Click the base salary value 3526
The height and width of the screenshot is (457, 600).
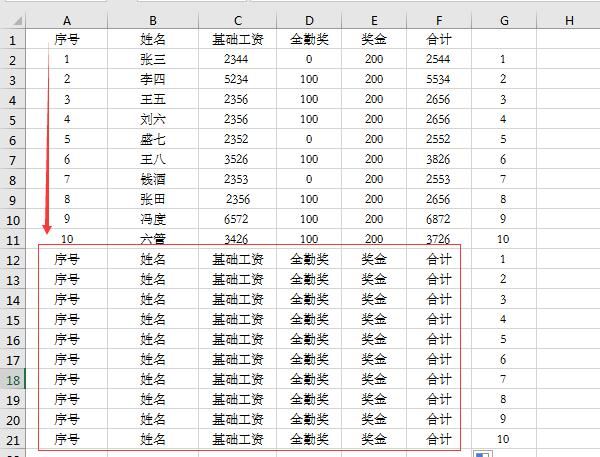(238, 159)
